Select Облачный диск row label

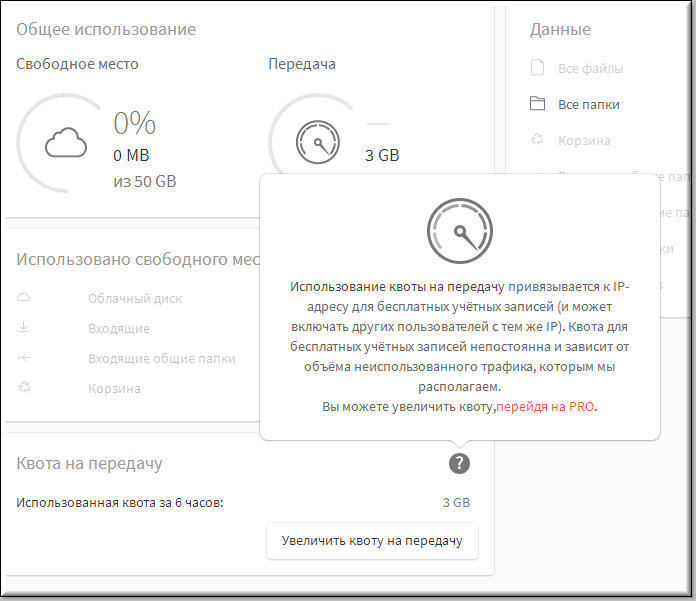click(x=135, y=298)
